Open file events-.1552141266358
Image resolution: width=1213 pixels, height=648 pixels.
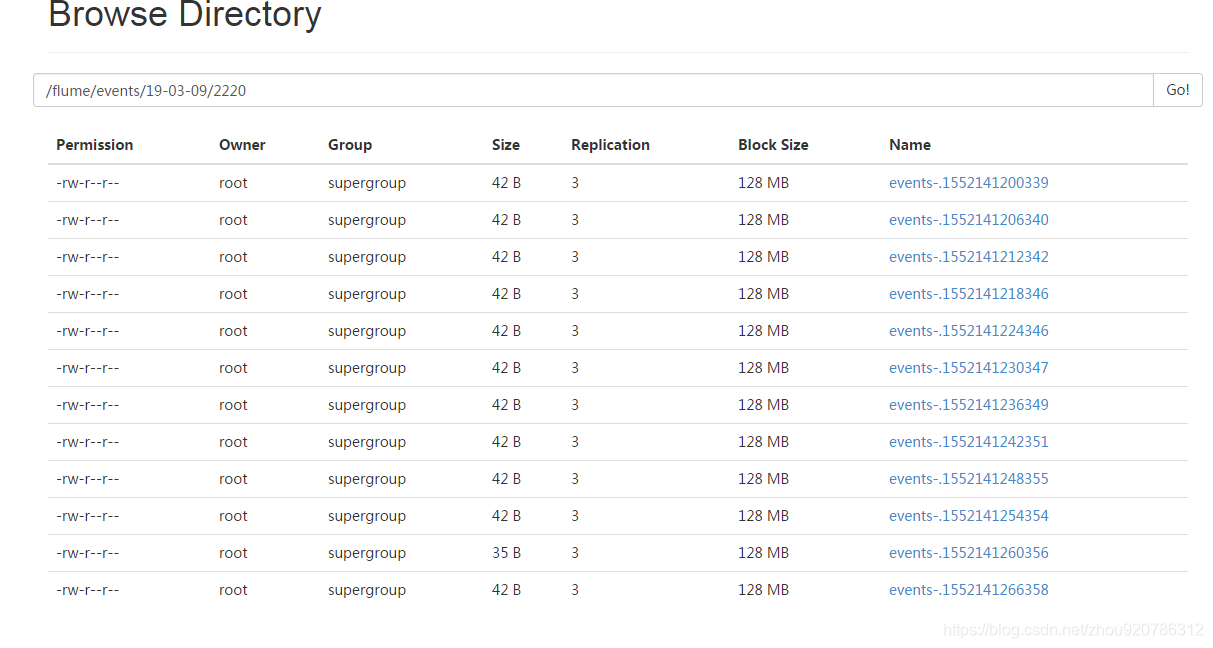click(969, 590)
